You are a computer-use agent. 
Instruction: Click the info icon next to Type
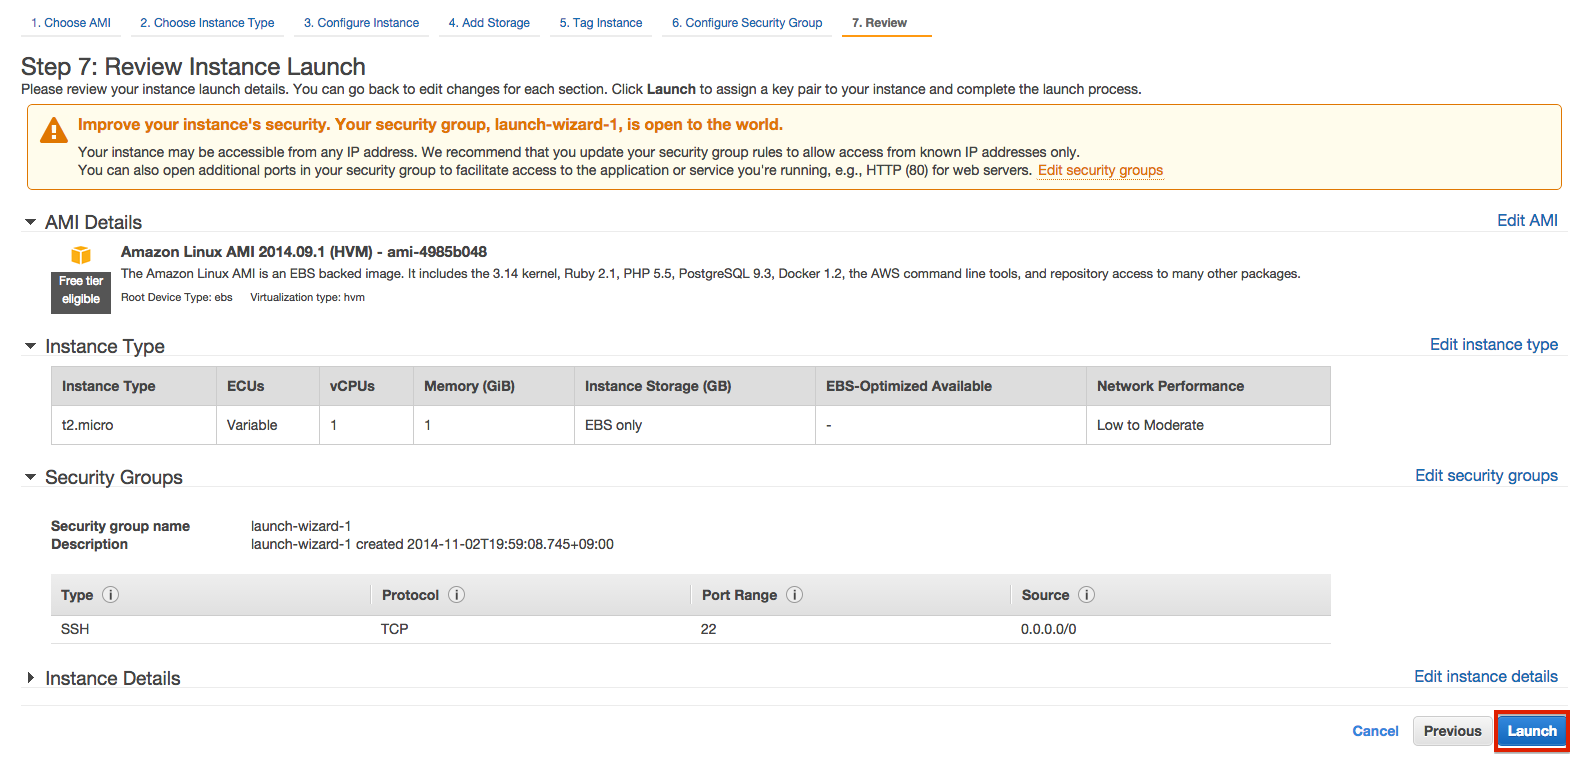point(111,595)
